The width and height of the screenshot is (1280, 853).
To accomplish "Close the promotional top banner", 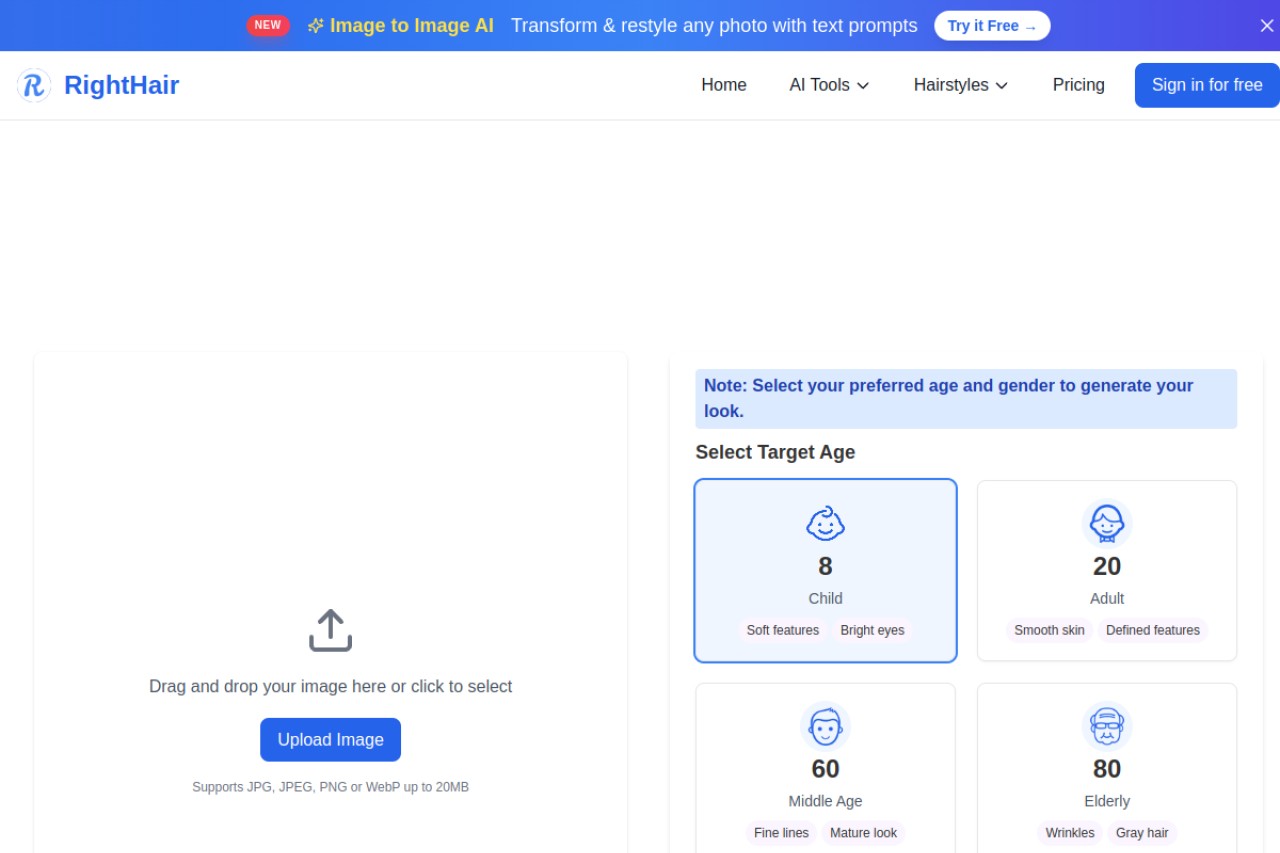I will 1266,26.
